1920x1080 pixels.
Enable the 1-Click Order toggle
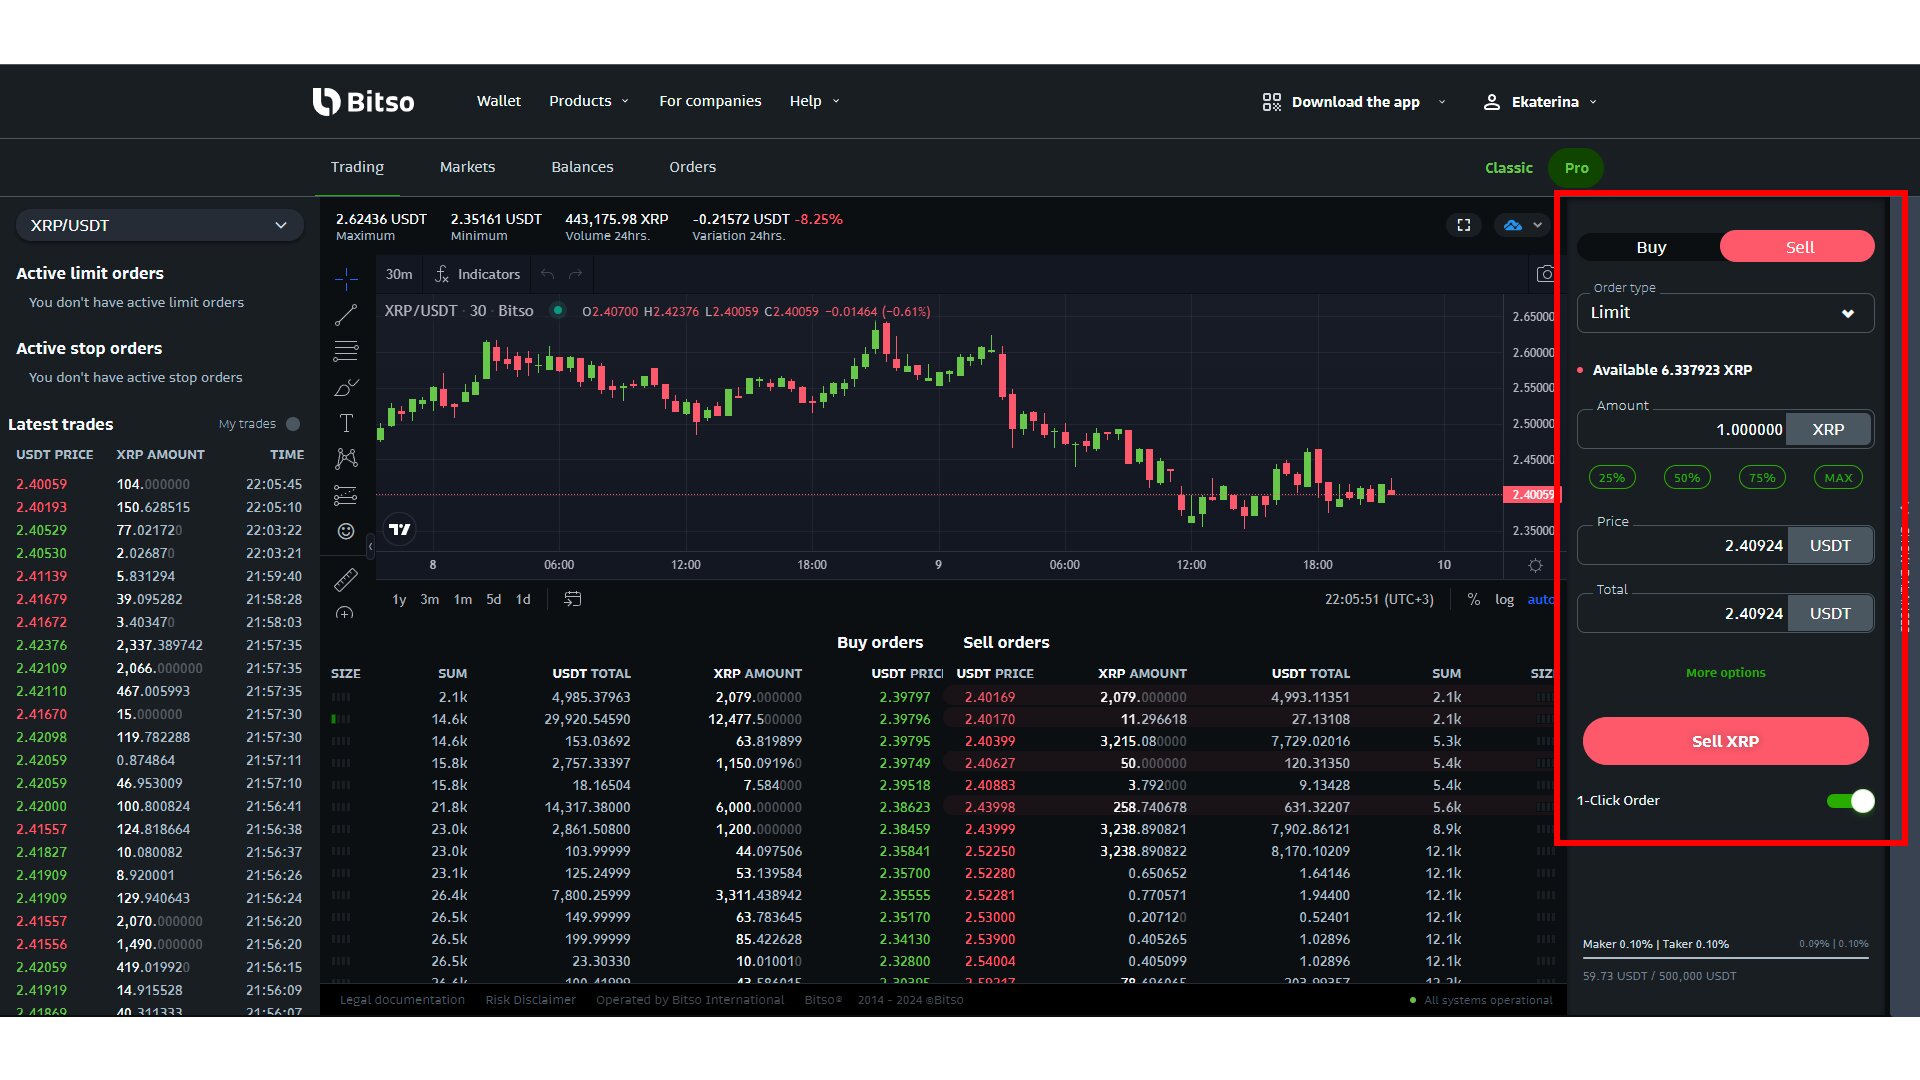point(1851,800)
